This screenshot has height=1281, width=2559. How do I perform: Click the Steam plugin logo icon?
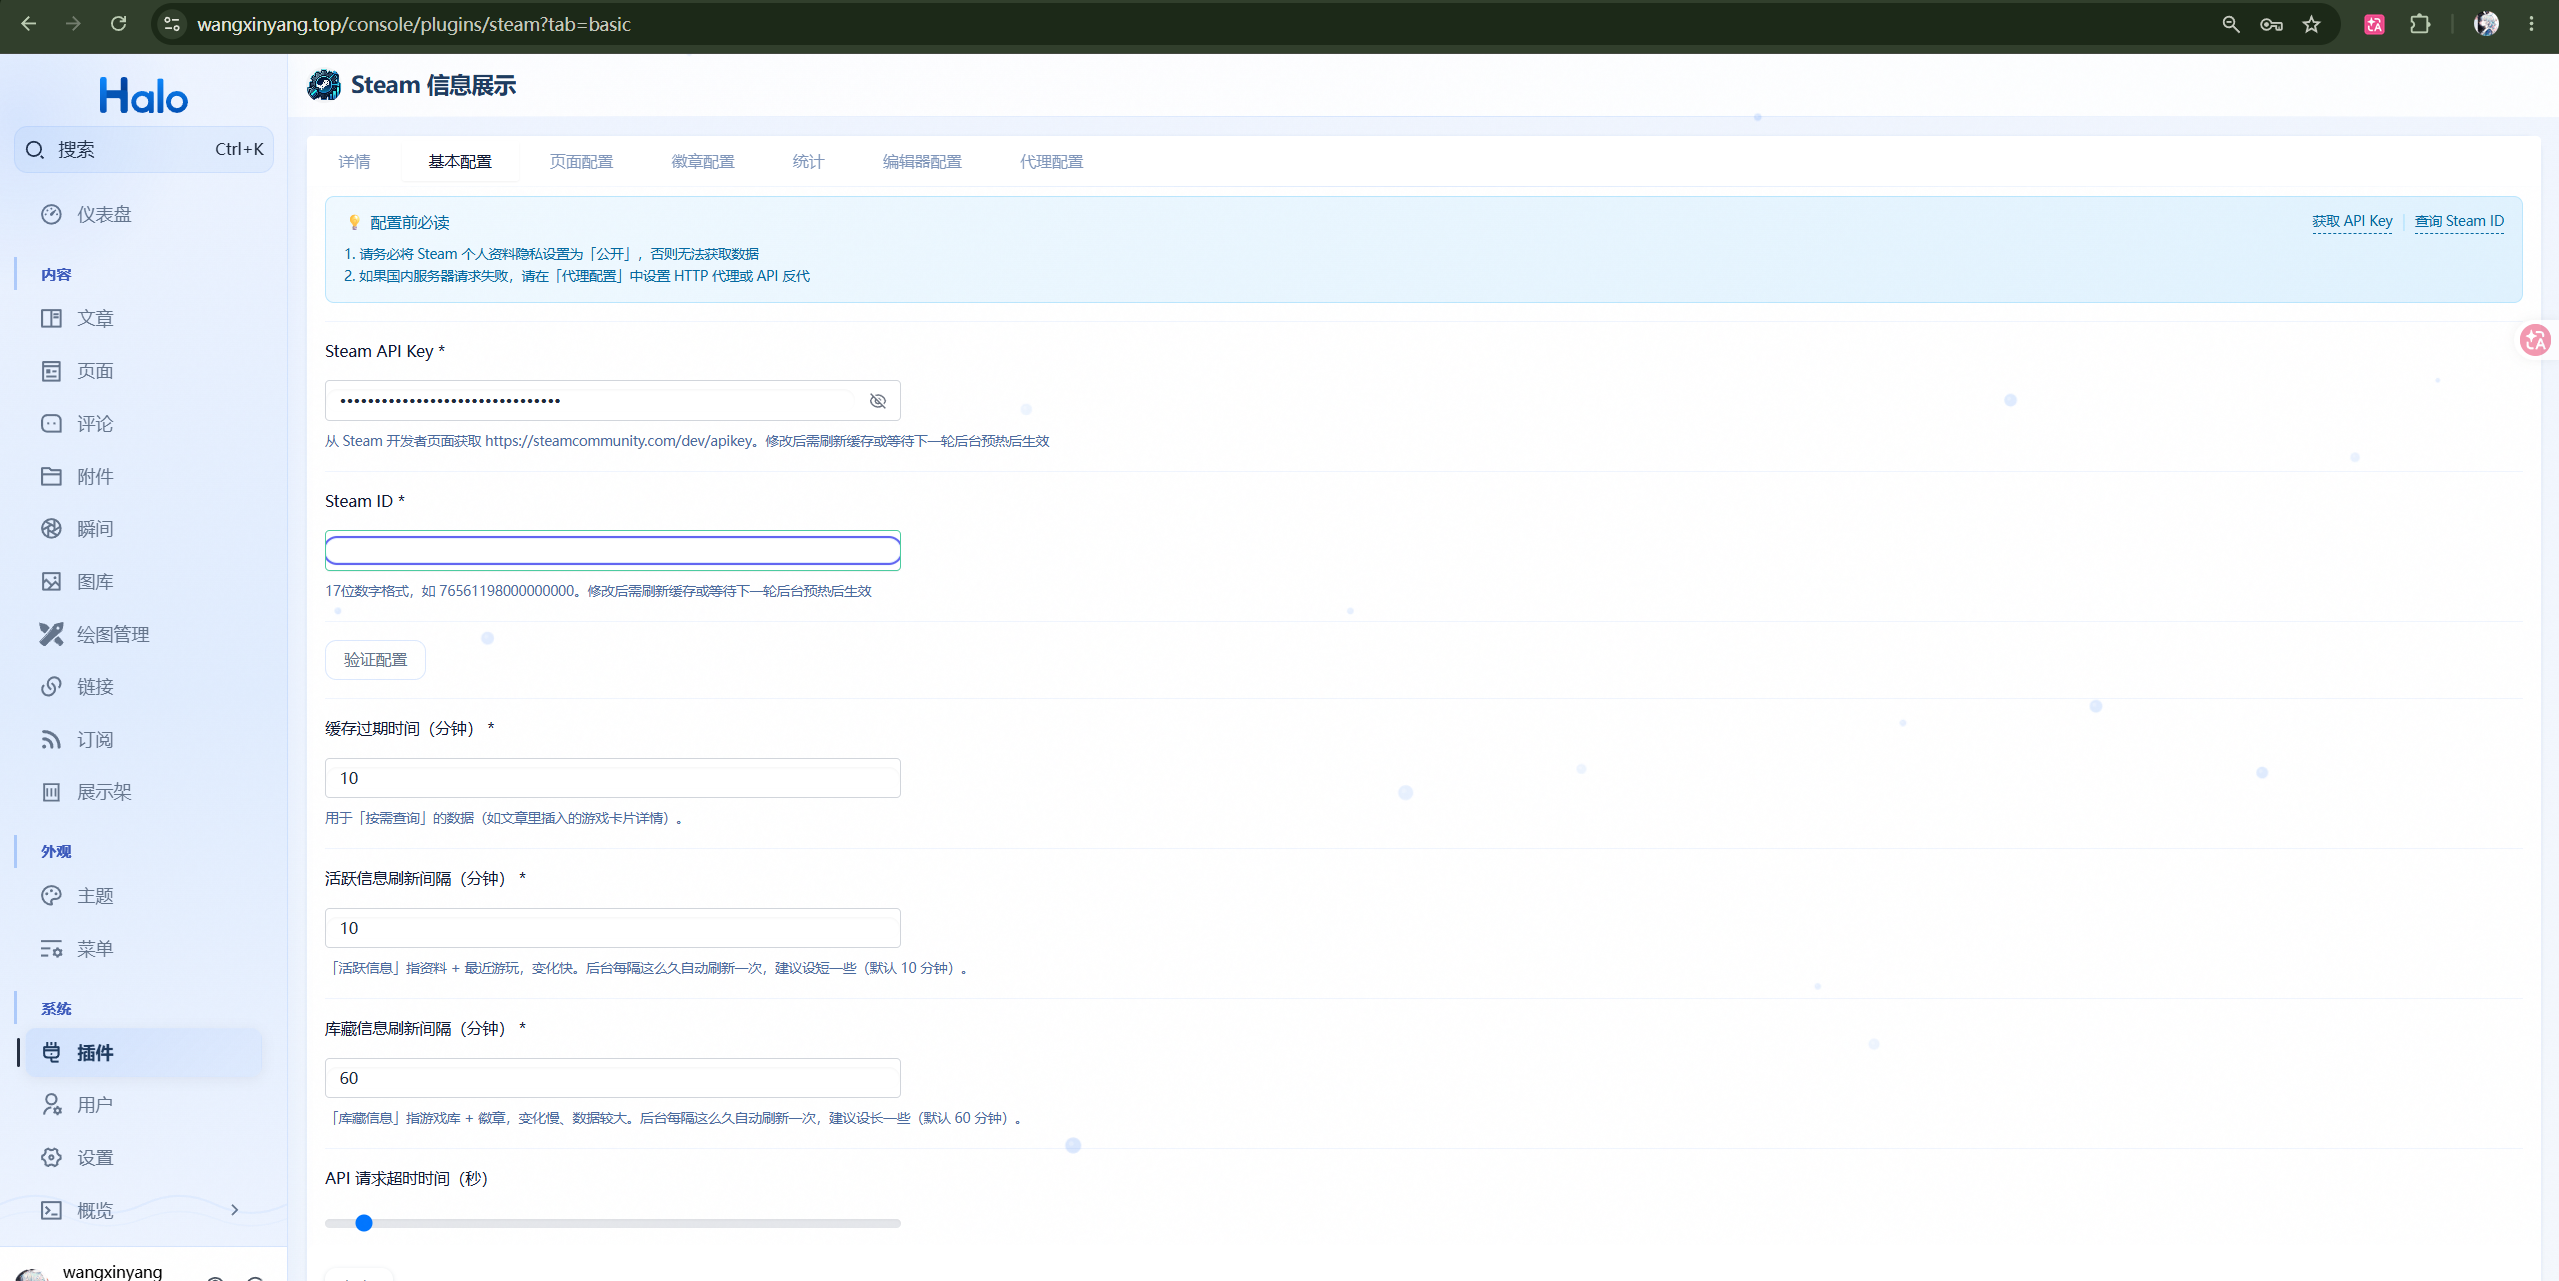(324, 85)
